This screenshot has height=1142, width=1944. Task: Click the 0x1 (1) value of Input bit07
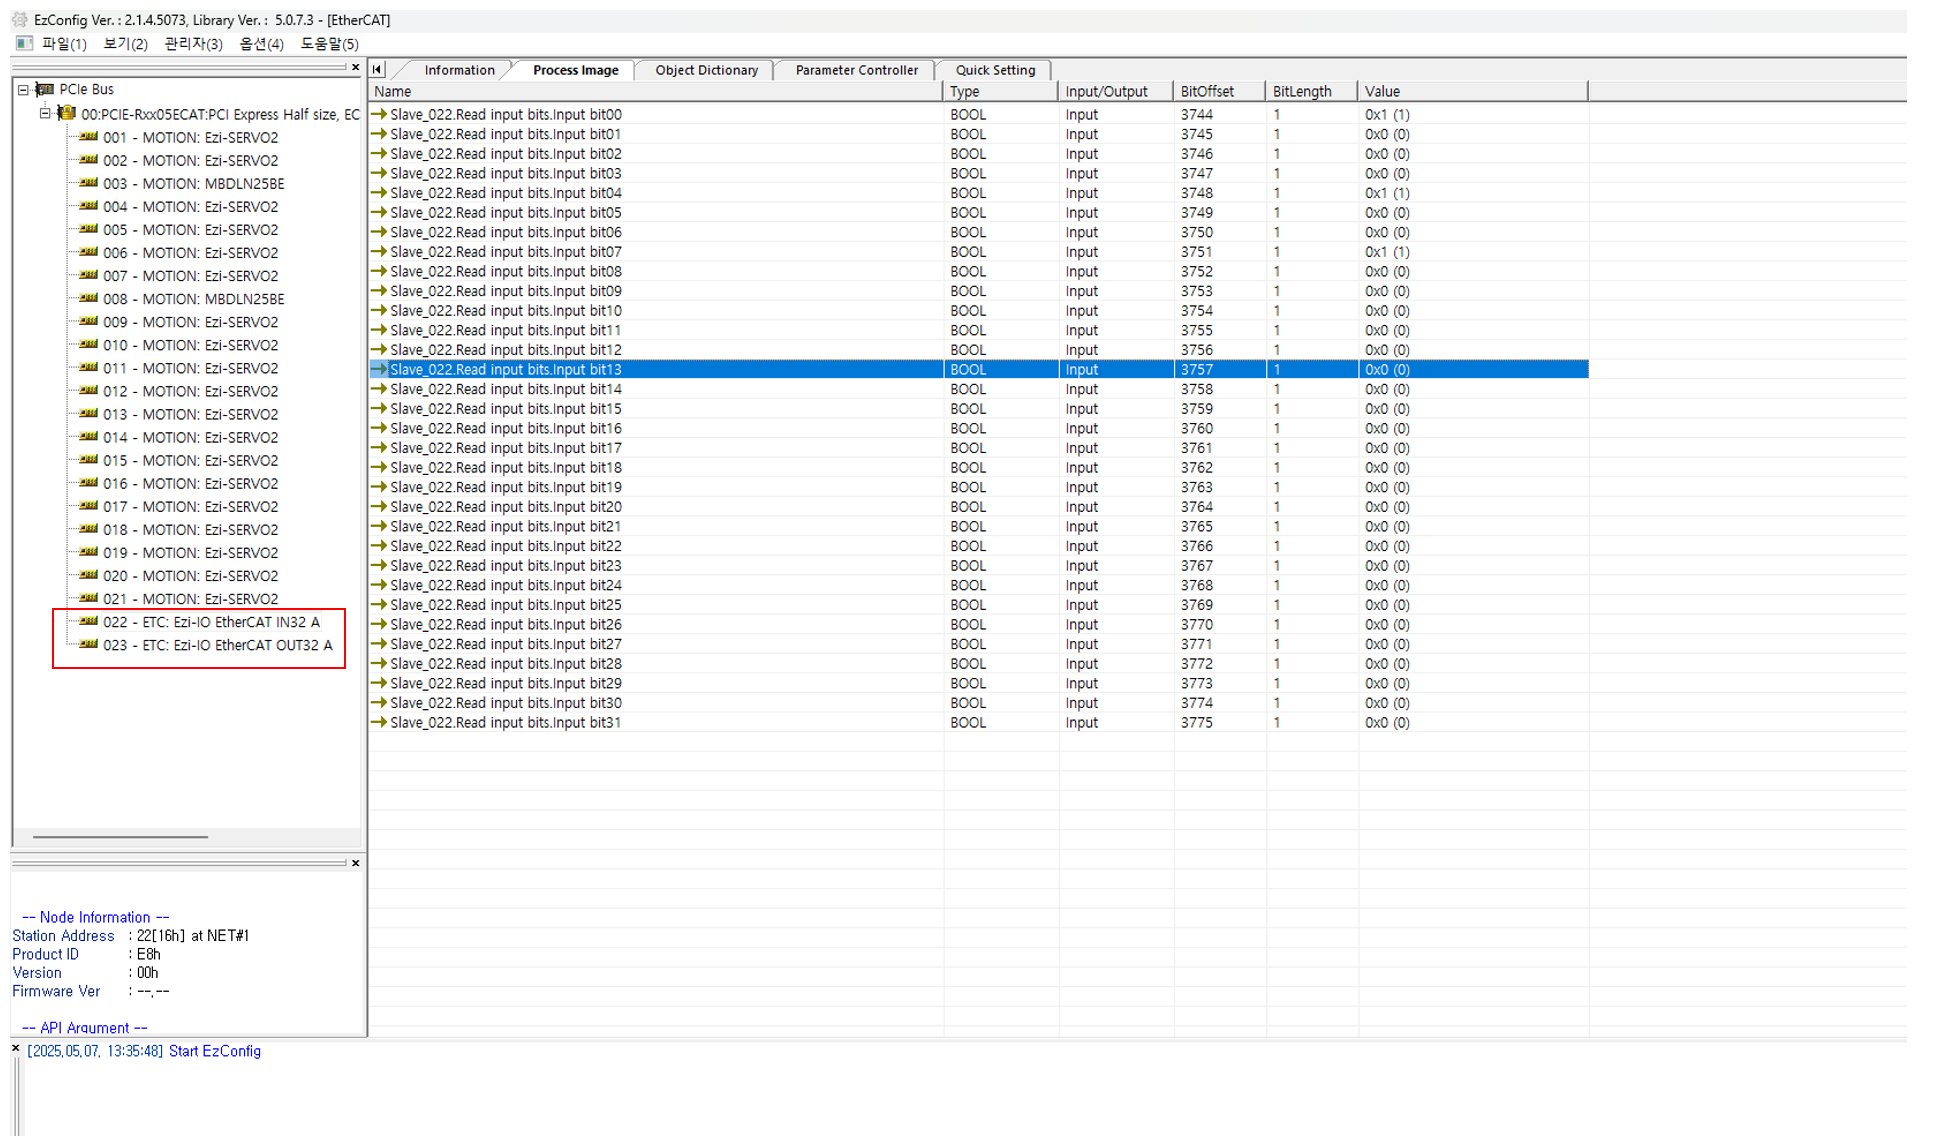pyautogui.click(x=1387, y=252)
